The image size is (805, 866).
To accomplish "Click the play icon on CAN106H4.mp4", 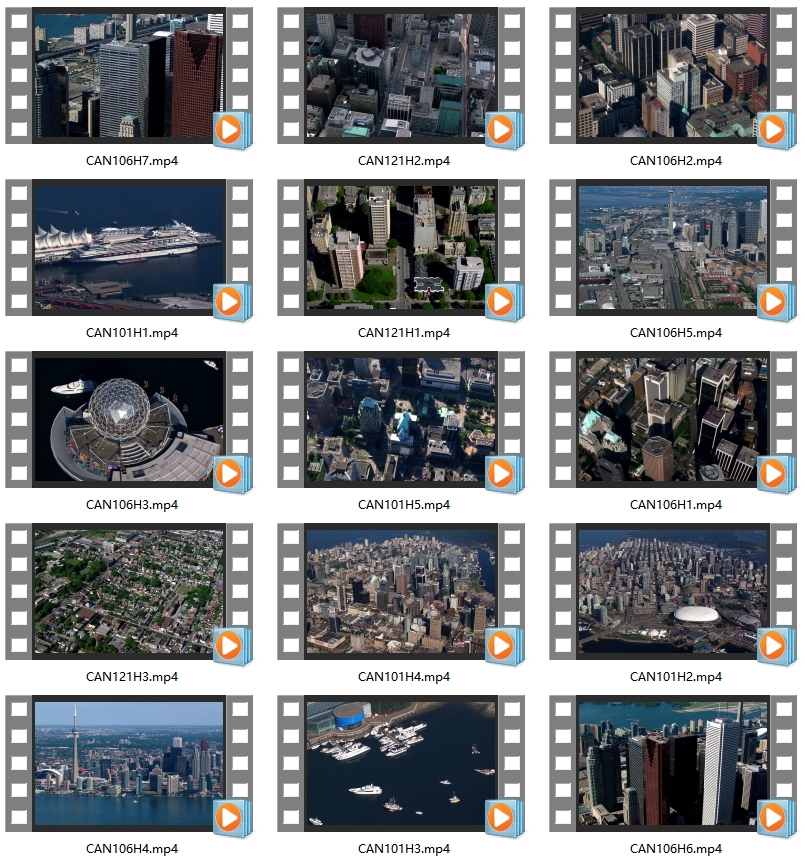I will point(232,818).
